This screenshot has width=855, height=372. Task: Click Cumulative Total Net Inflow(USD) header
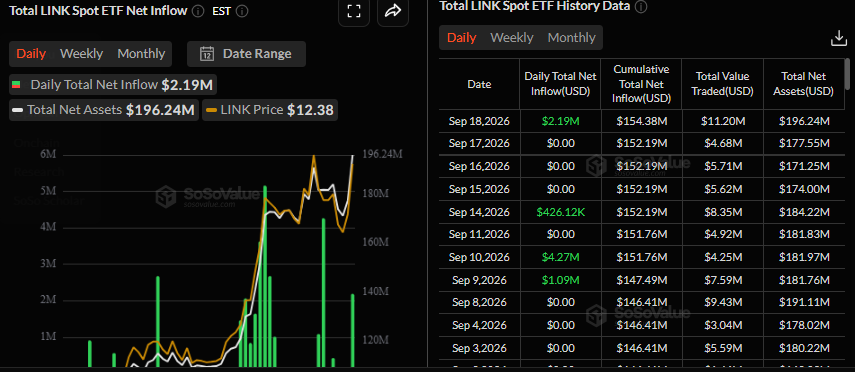(x=641, y=85)
